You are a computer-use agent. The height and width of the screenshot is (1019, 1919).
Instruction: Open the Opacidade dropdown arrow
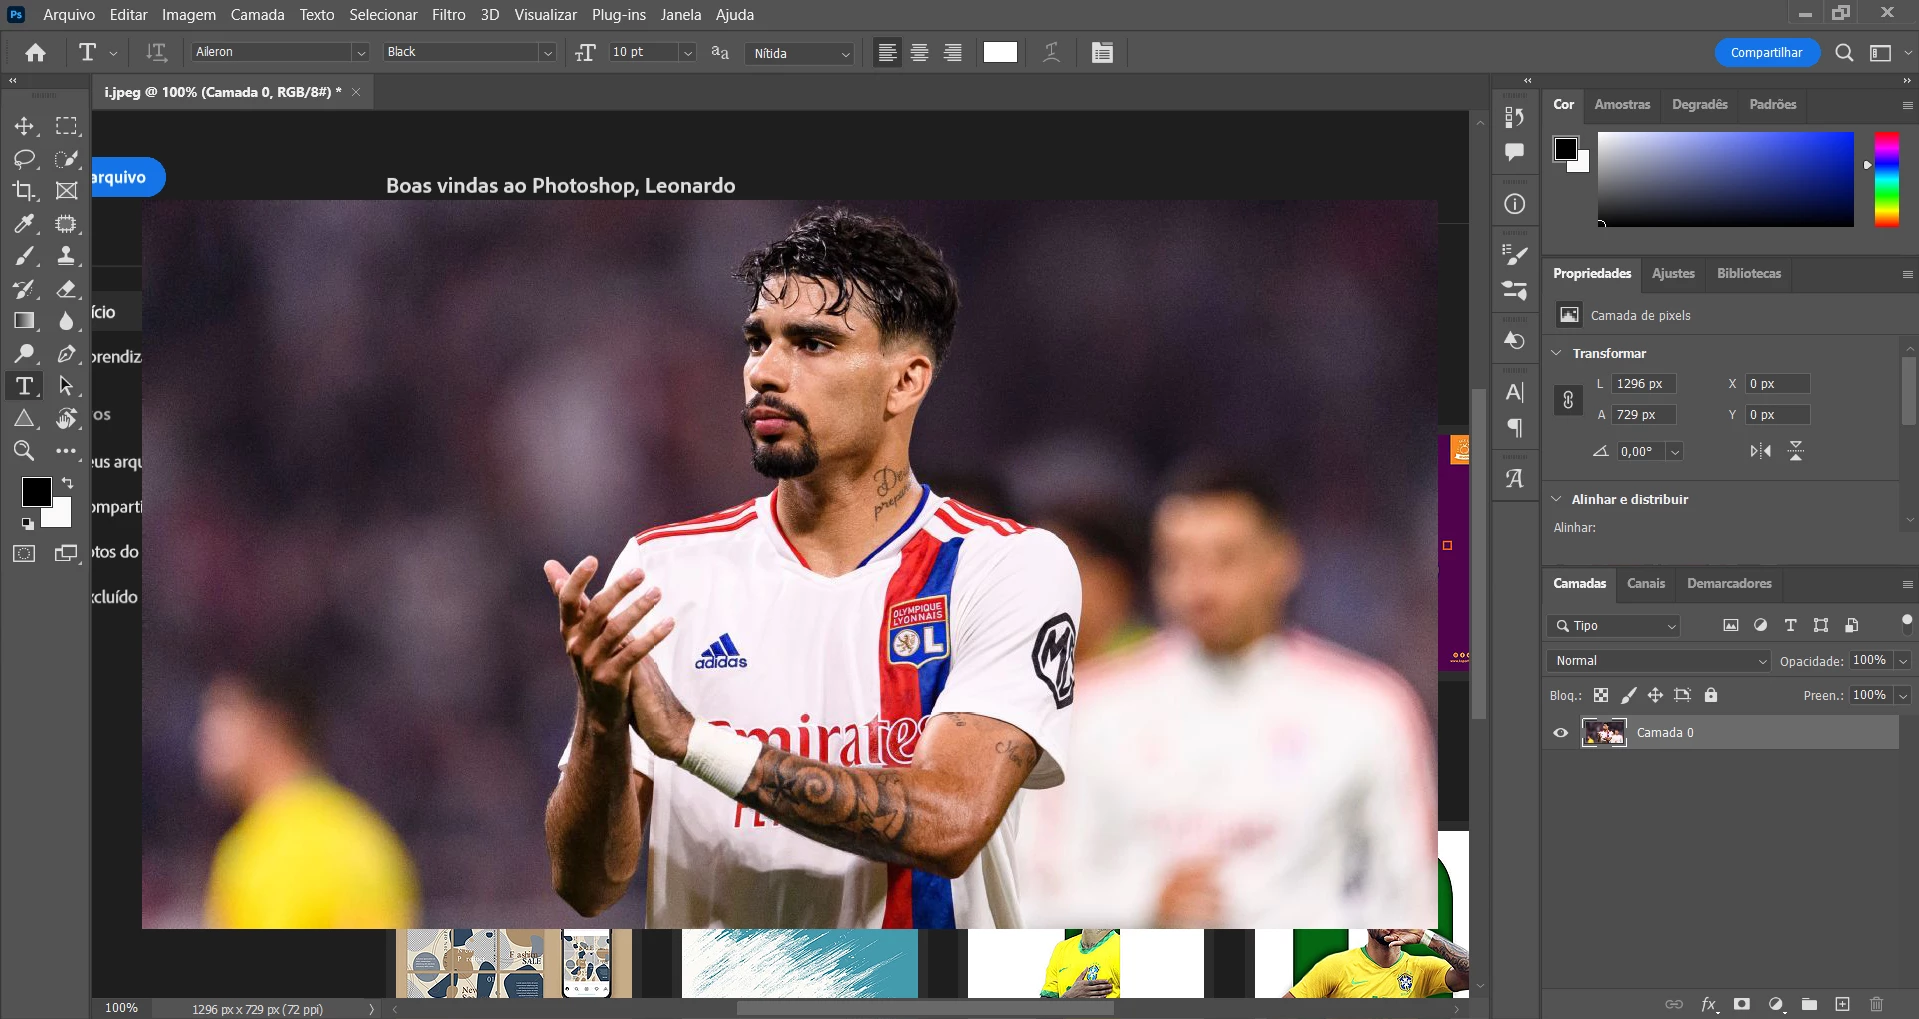pos(1903,661)
